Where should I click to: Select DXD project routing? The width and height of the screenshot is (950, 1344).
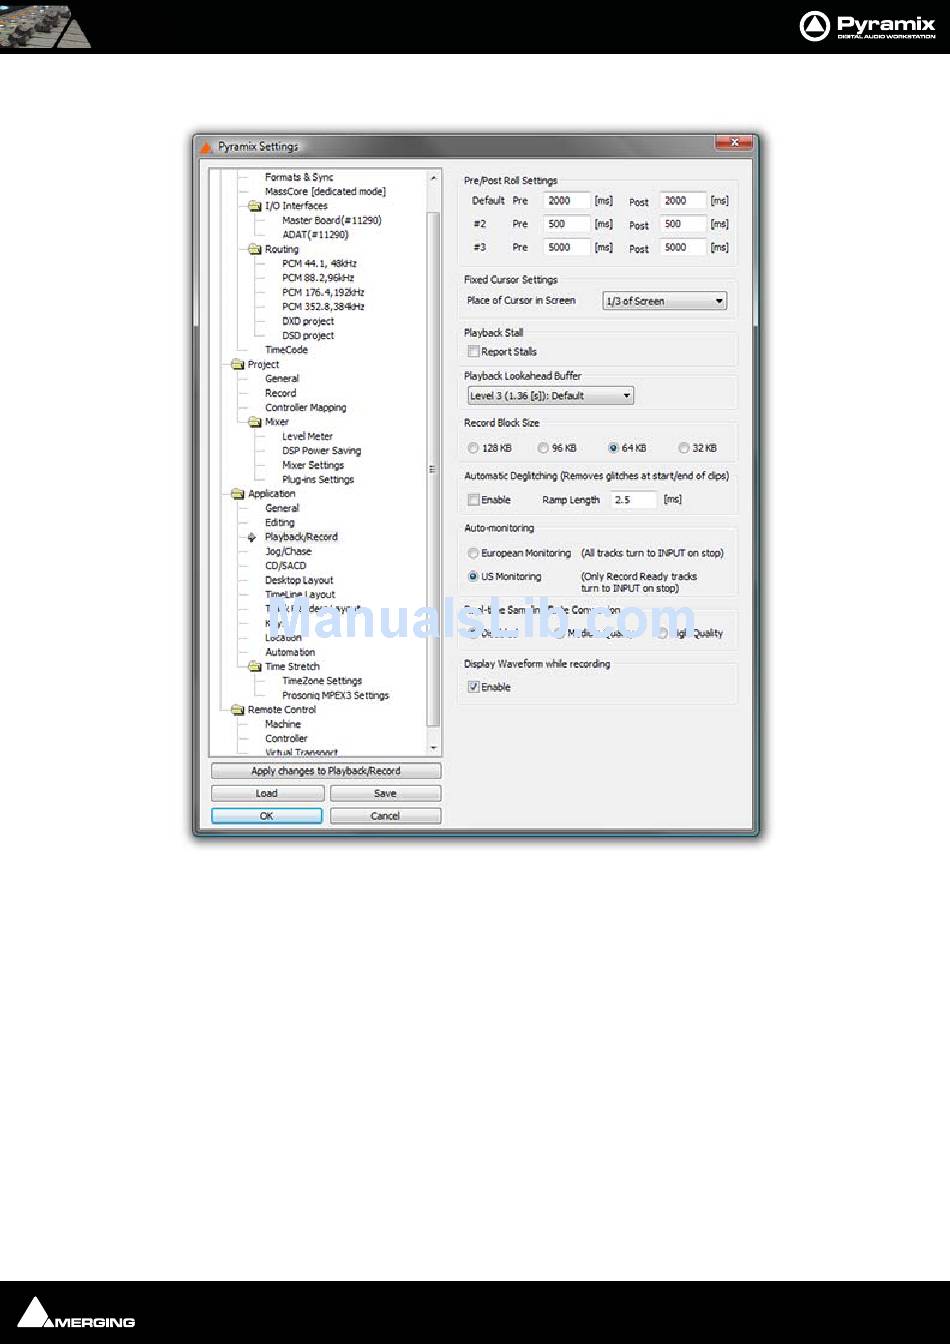coord(308,322)
